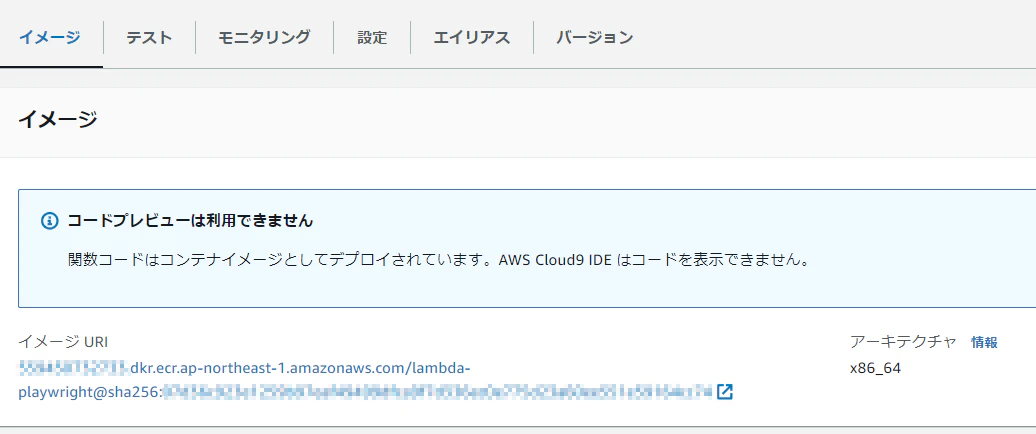Click the blurred sha256 hash value

pyautogui.click(x=438, y=392)
